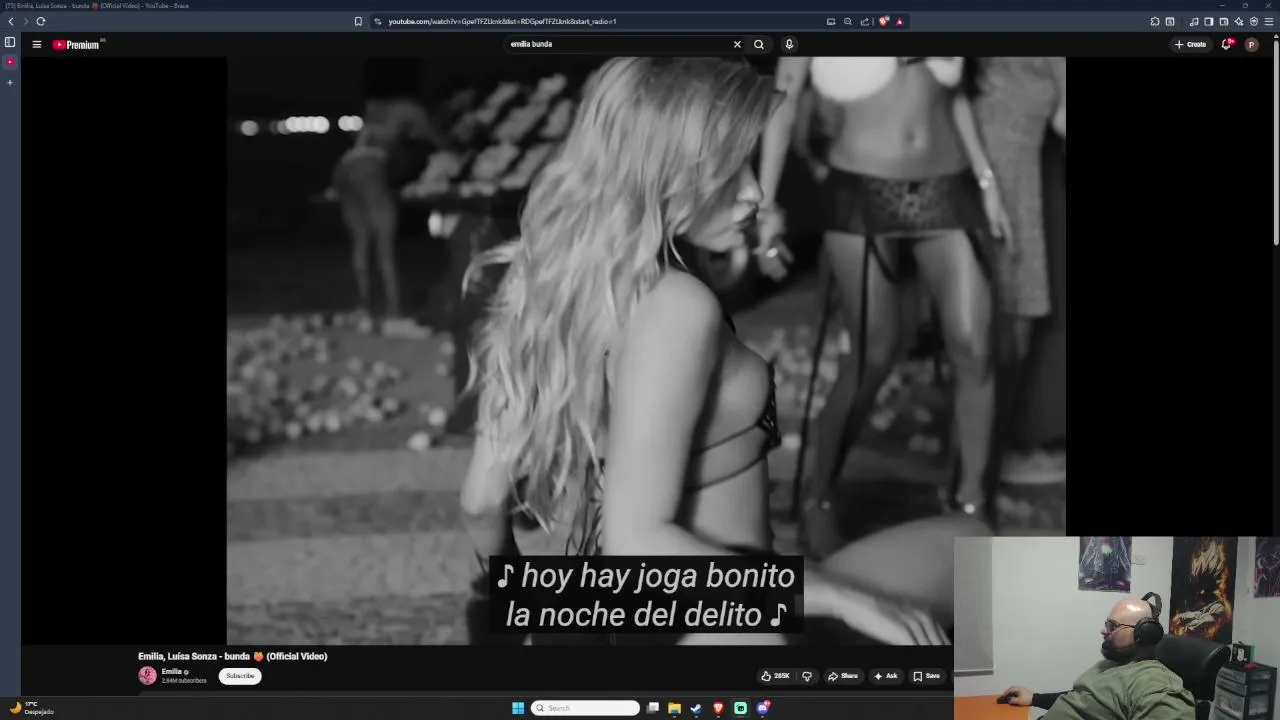Click the Windows taskbar Search box

pos(586,708)
